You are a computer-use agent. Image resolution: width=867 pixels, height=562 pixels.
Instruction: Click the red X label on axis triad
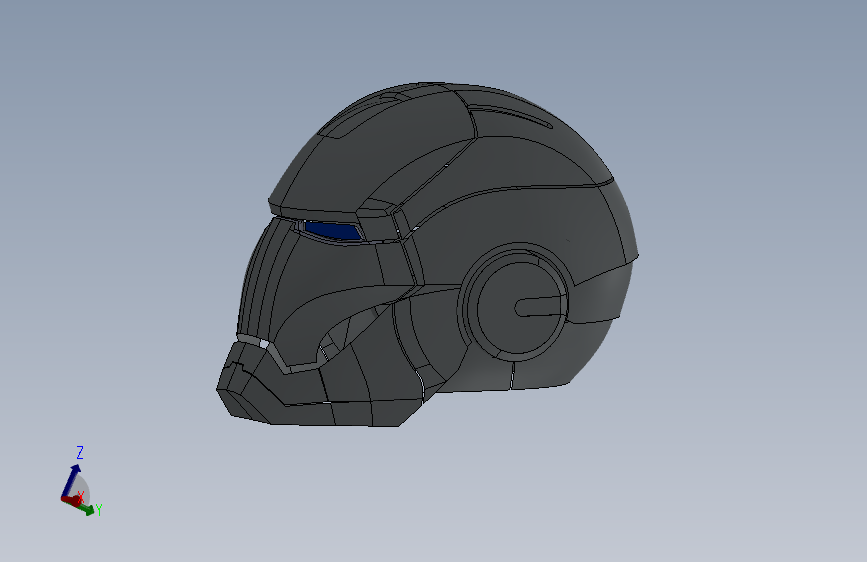tap(81, 496)
